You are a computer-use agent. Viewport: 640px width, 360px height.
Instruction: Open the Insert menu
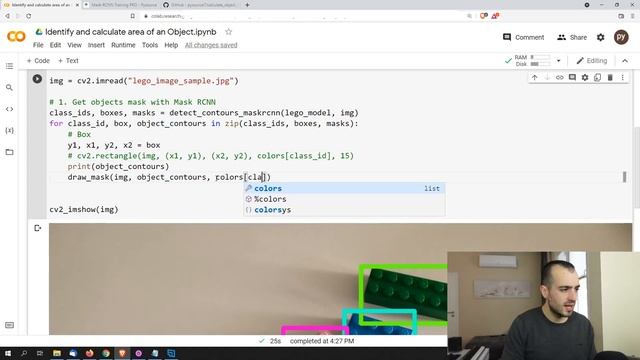point(96,45)
